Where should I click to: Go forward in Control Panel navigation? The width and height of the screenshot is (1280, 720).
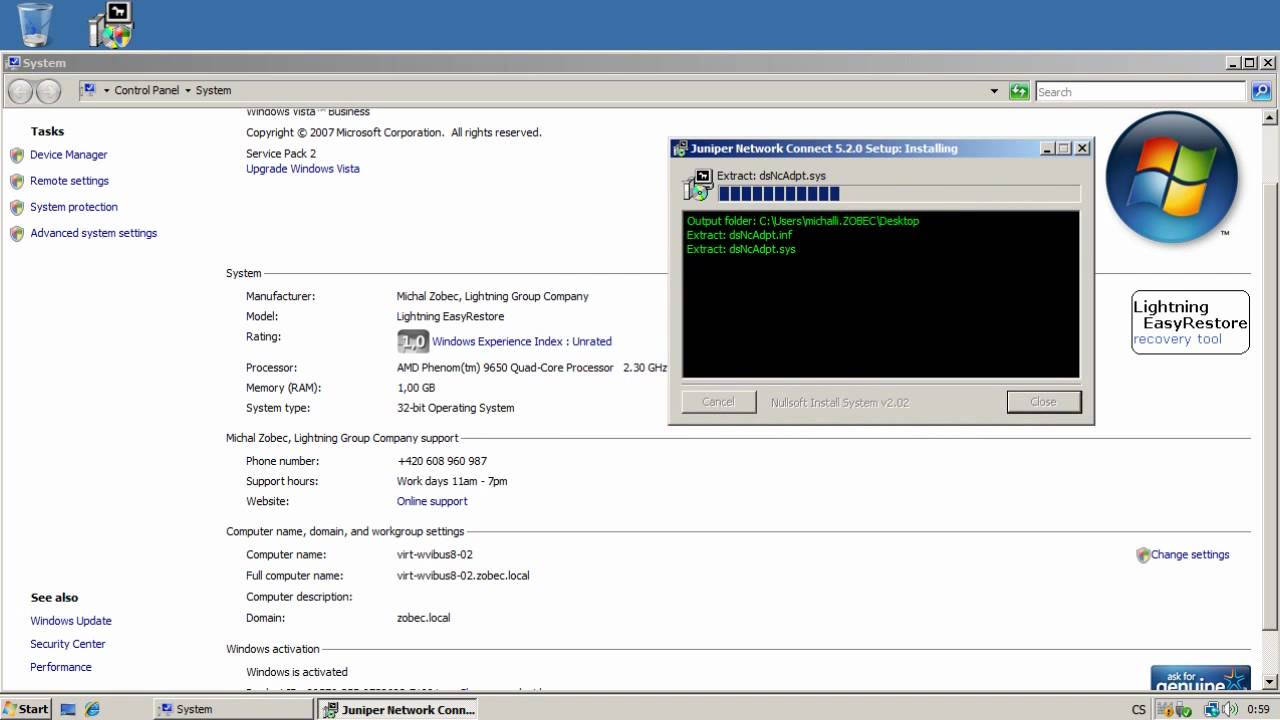tap(48, 91)
